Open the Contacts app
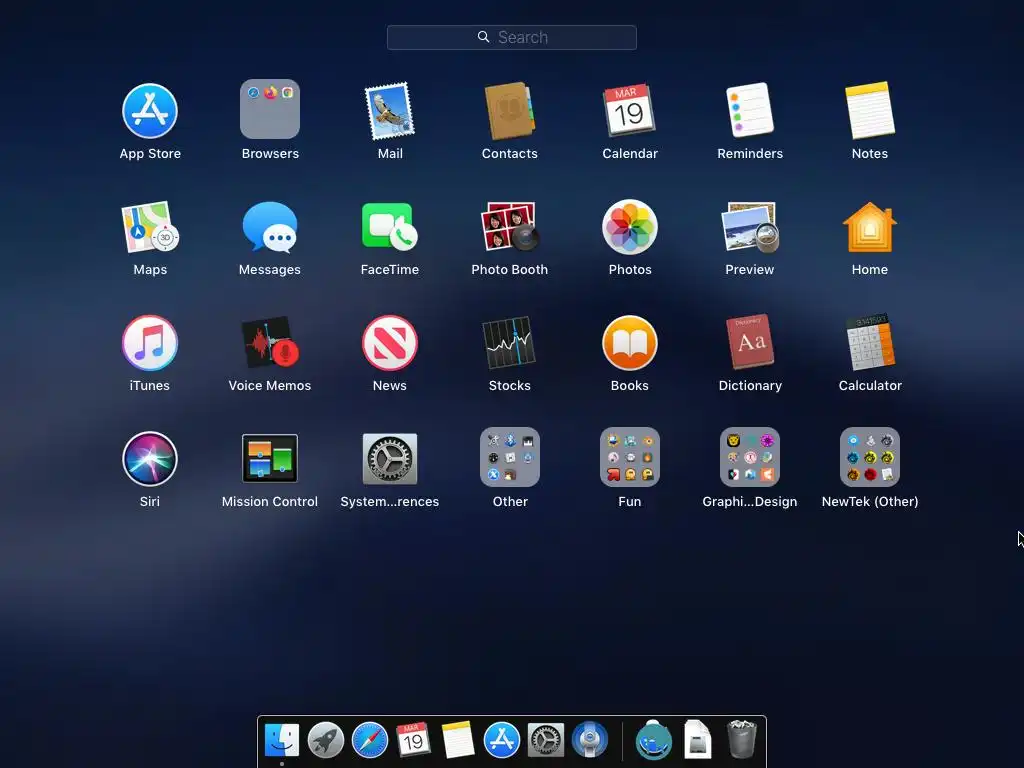Image resolution: width=1024 pixels, height=768 pixels. tap(509, 110)
